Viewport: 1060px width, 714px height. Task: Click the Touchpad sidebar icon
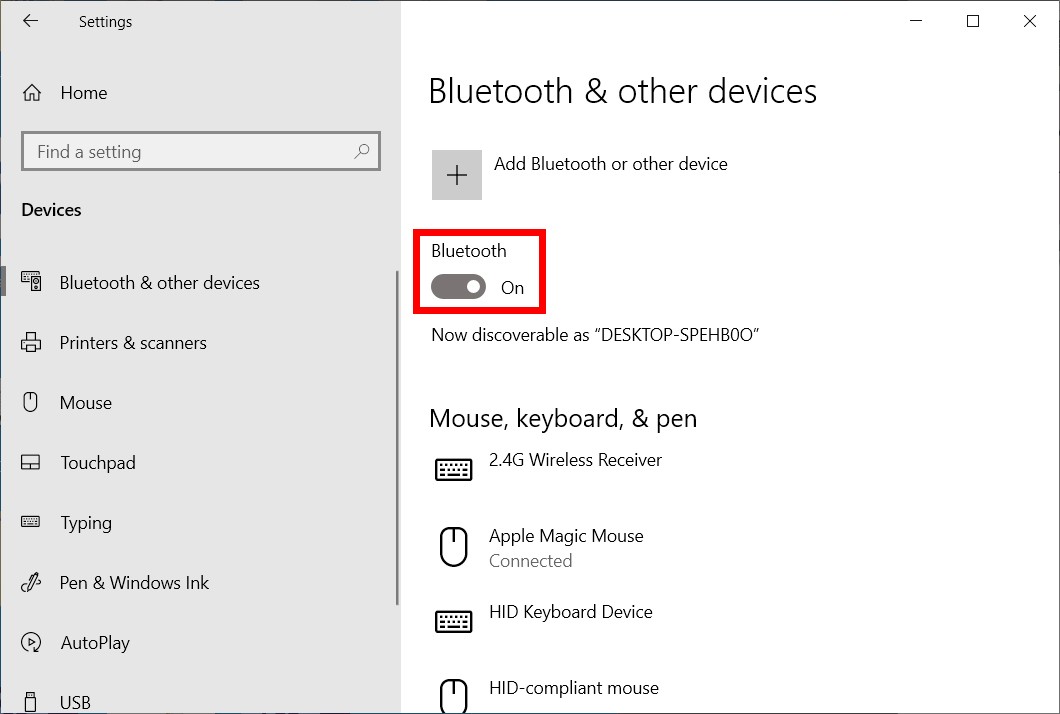click(31, 463)
